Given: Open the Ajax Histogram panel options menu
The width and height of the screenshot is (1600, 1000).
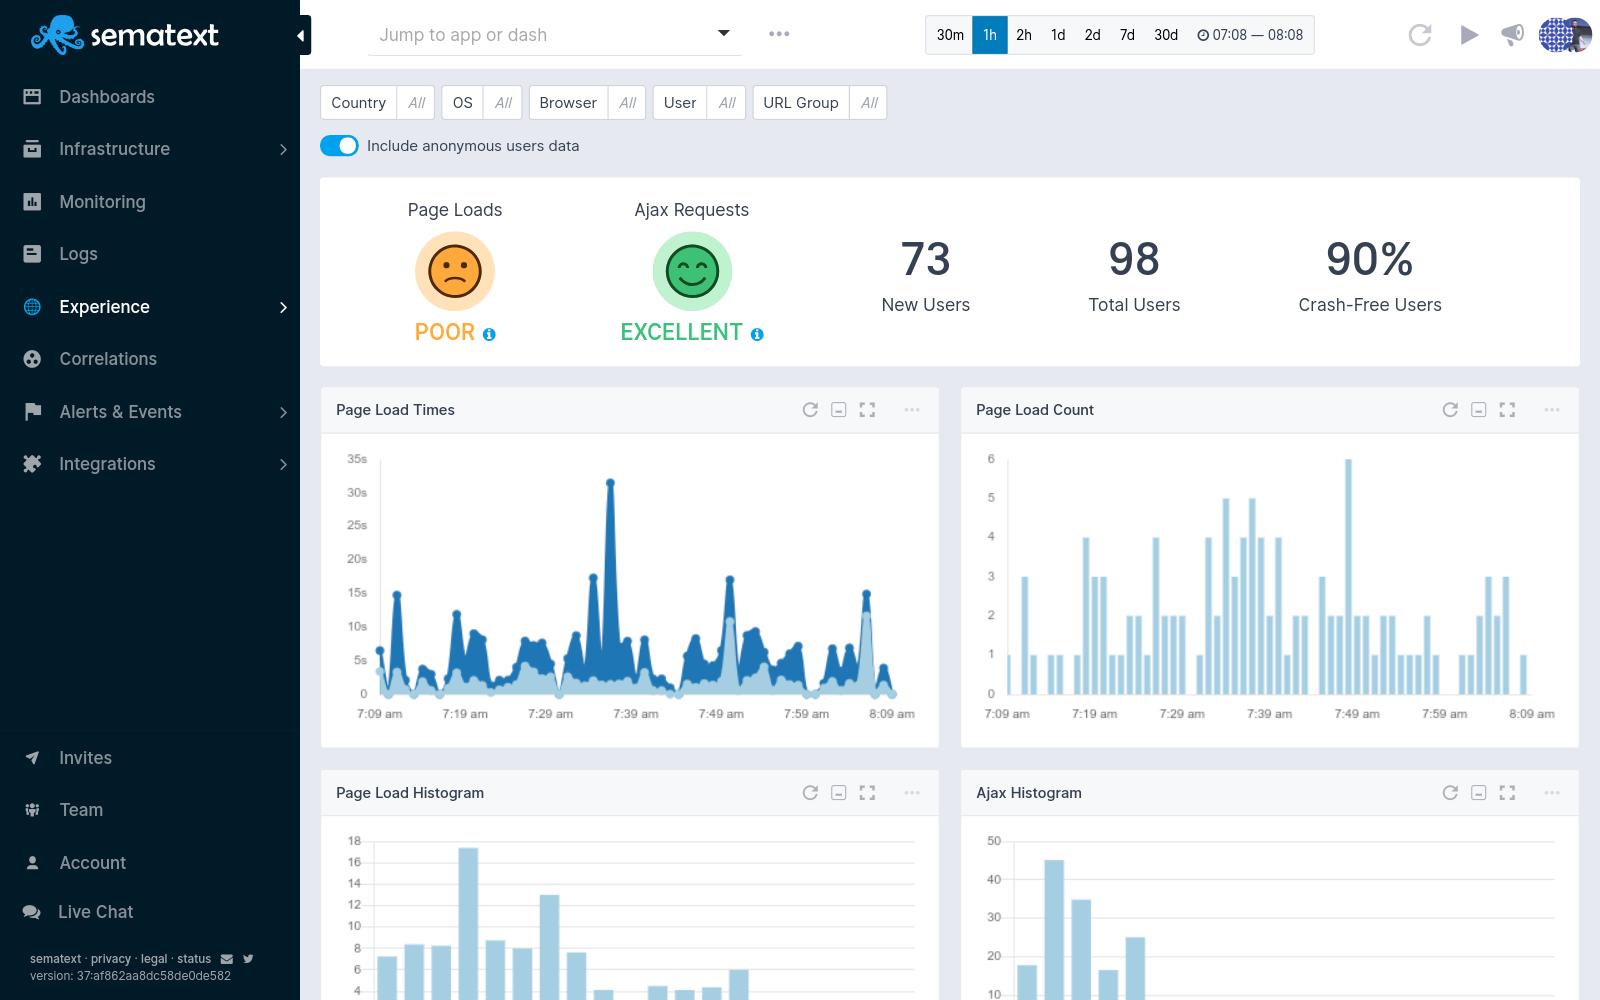Looking at the screenshot, I should pos(1551,793).
